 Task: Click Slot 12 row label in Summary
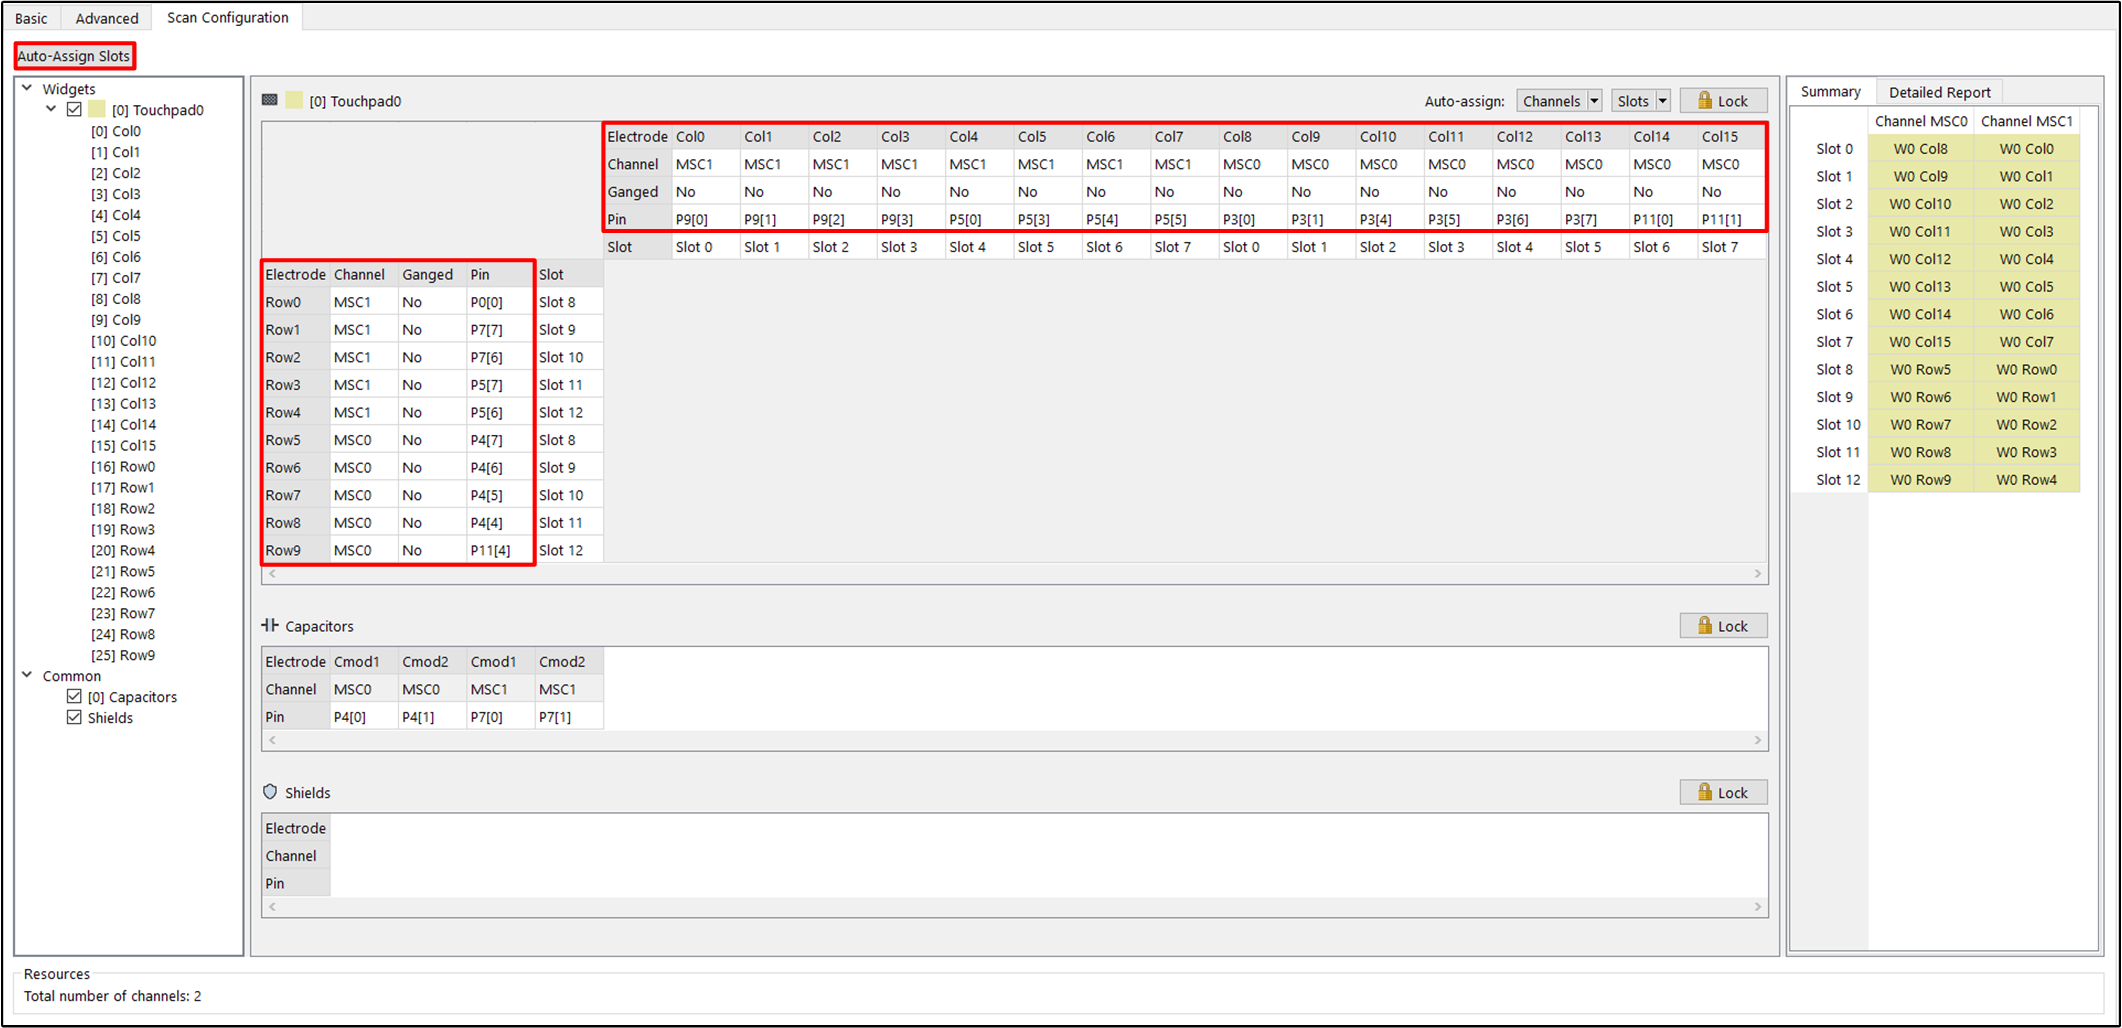pos(1838,480)
